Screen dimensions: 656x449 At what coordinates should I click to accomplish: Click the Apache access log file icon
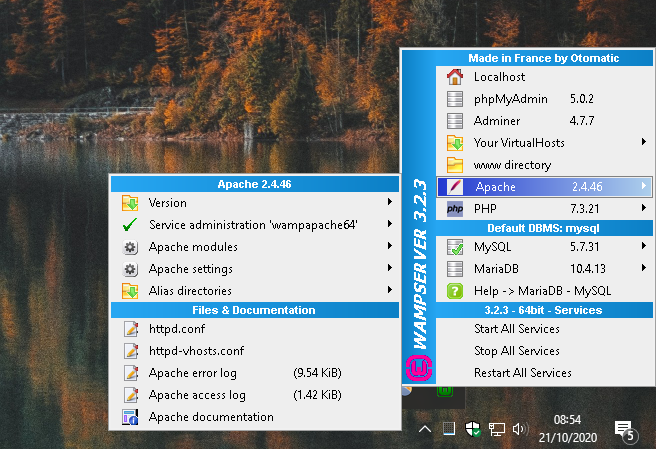tap(131, 395)
